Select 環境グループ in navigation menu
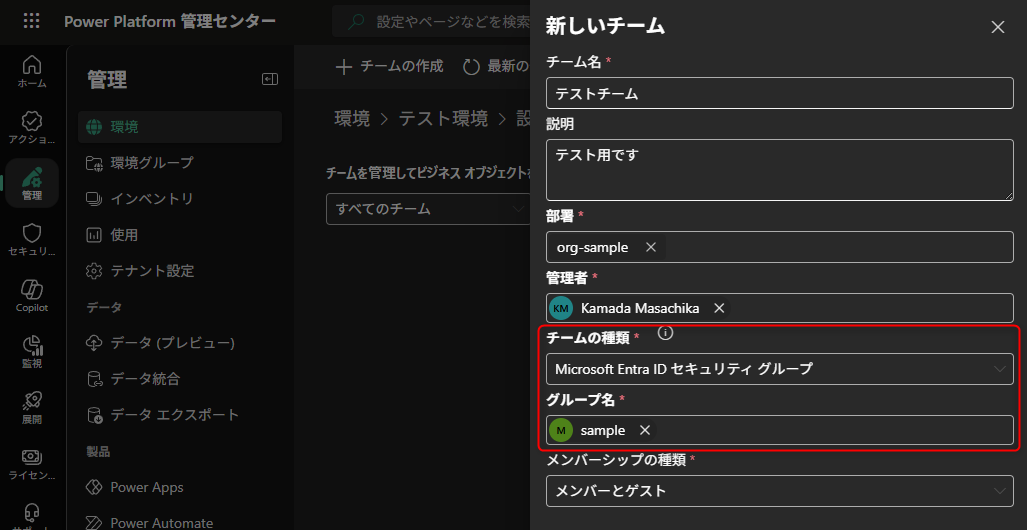1027x530 pixels. coord(152,163)
